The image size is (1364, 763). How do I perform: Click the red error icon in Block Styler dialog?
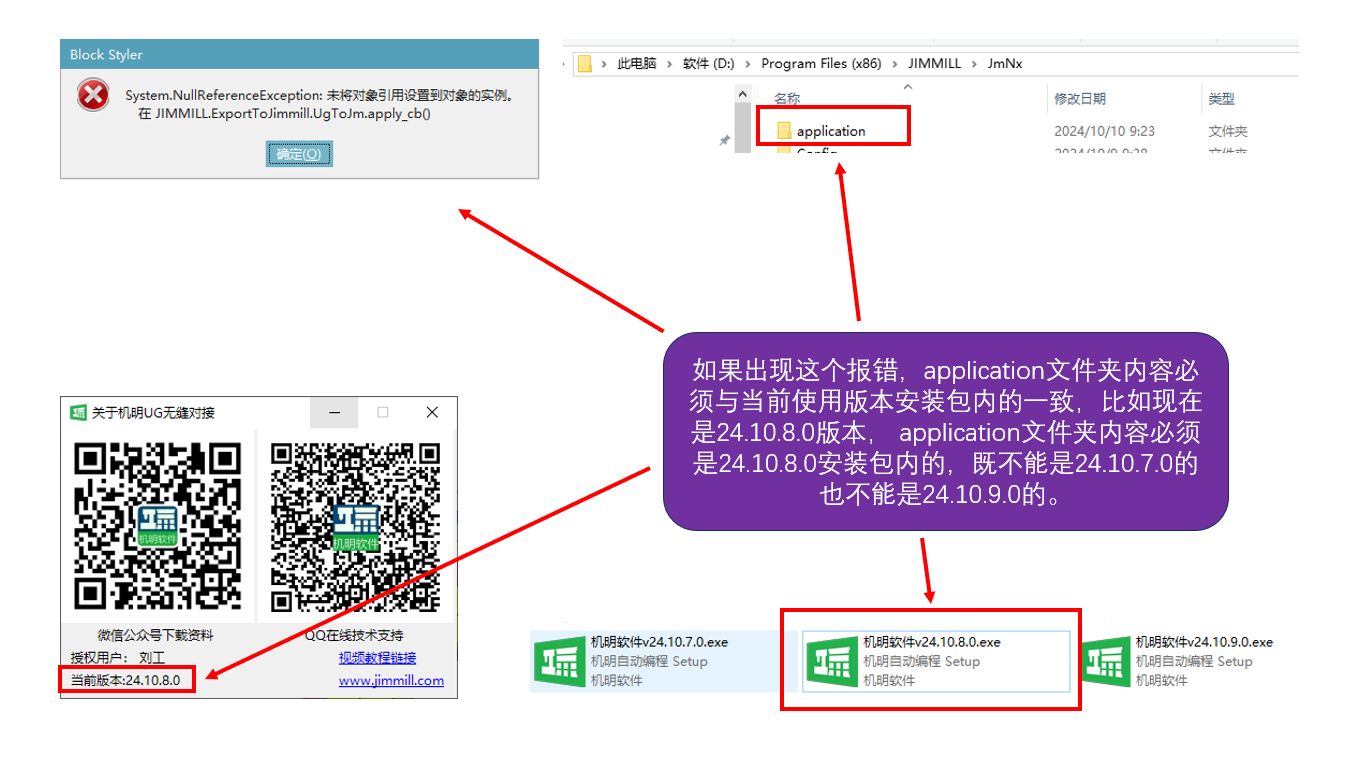point(93,96)
